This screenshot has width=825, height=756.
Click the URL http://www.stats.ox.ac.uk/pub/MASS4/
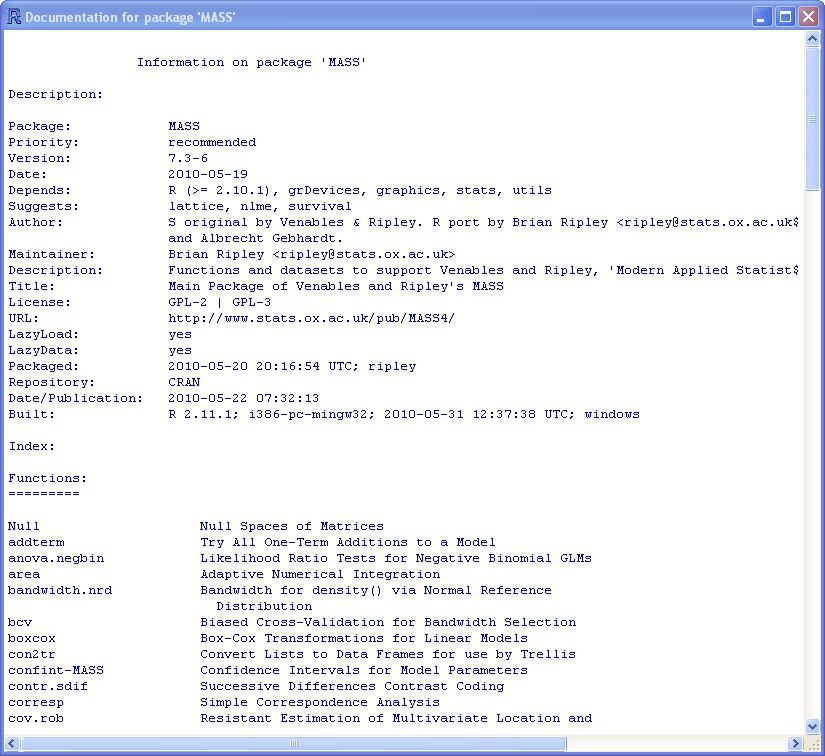tap(311, 318)
